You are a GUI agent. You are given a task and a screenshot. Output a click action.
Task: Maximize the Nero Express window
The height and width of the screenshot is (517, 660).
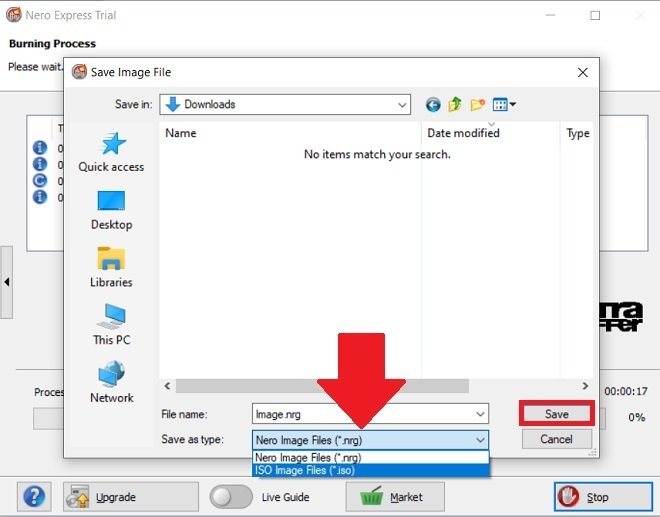pyautogui.click(x=595, y=16)
